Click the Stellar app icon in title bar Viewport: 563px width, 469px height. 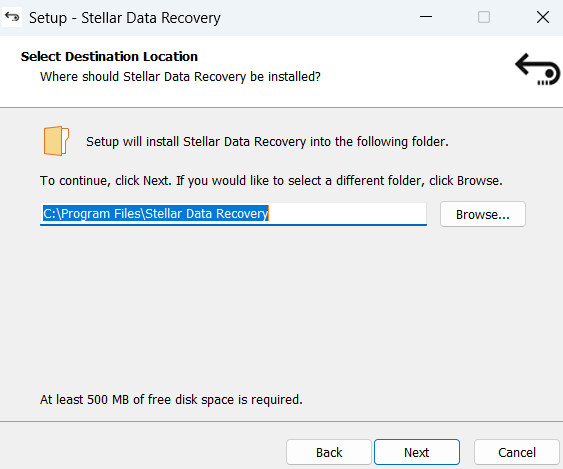click(x=12, y=17)
